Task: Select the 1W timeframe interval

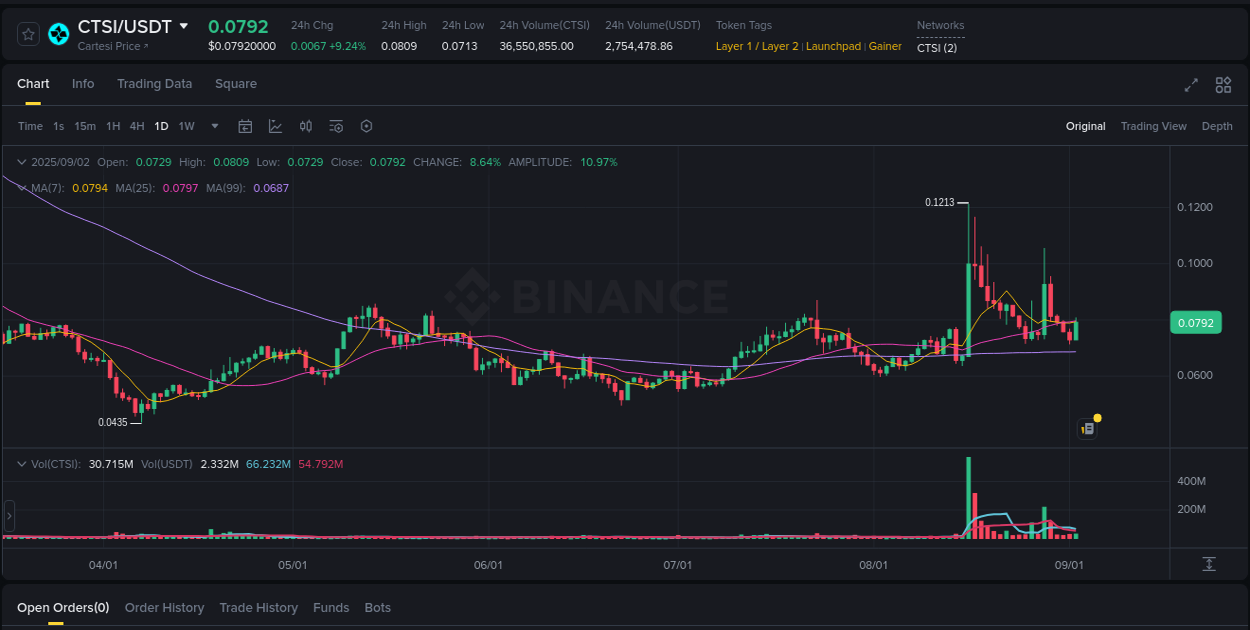Action: (x=186, y=126)
